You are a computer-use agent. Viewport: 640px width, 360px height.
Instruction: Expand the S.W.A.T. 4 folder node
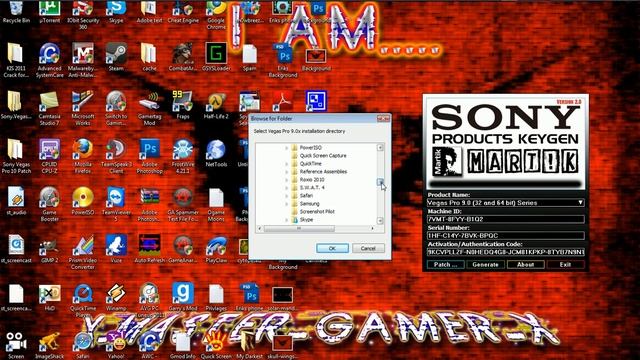point(287,188)
